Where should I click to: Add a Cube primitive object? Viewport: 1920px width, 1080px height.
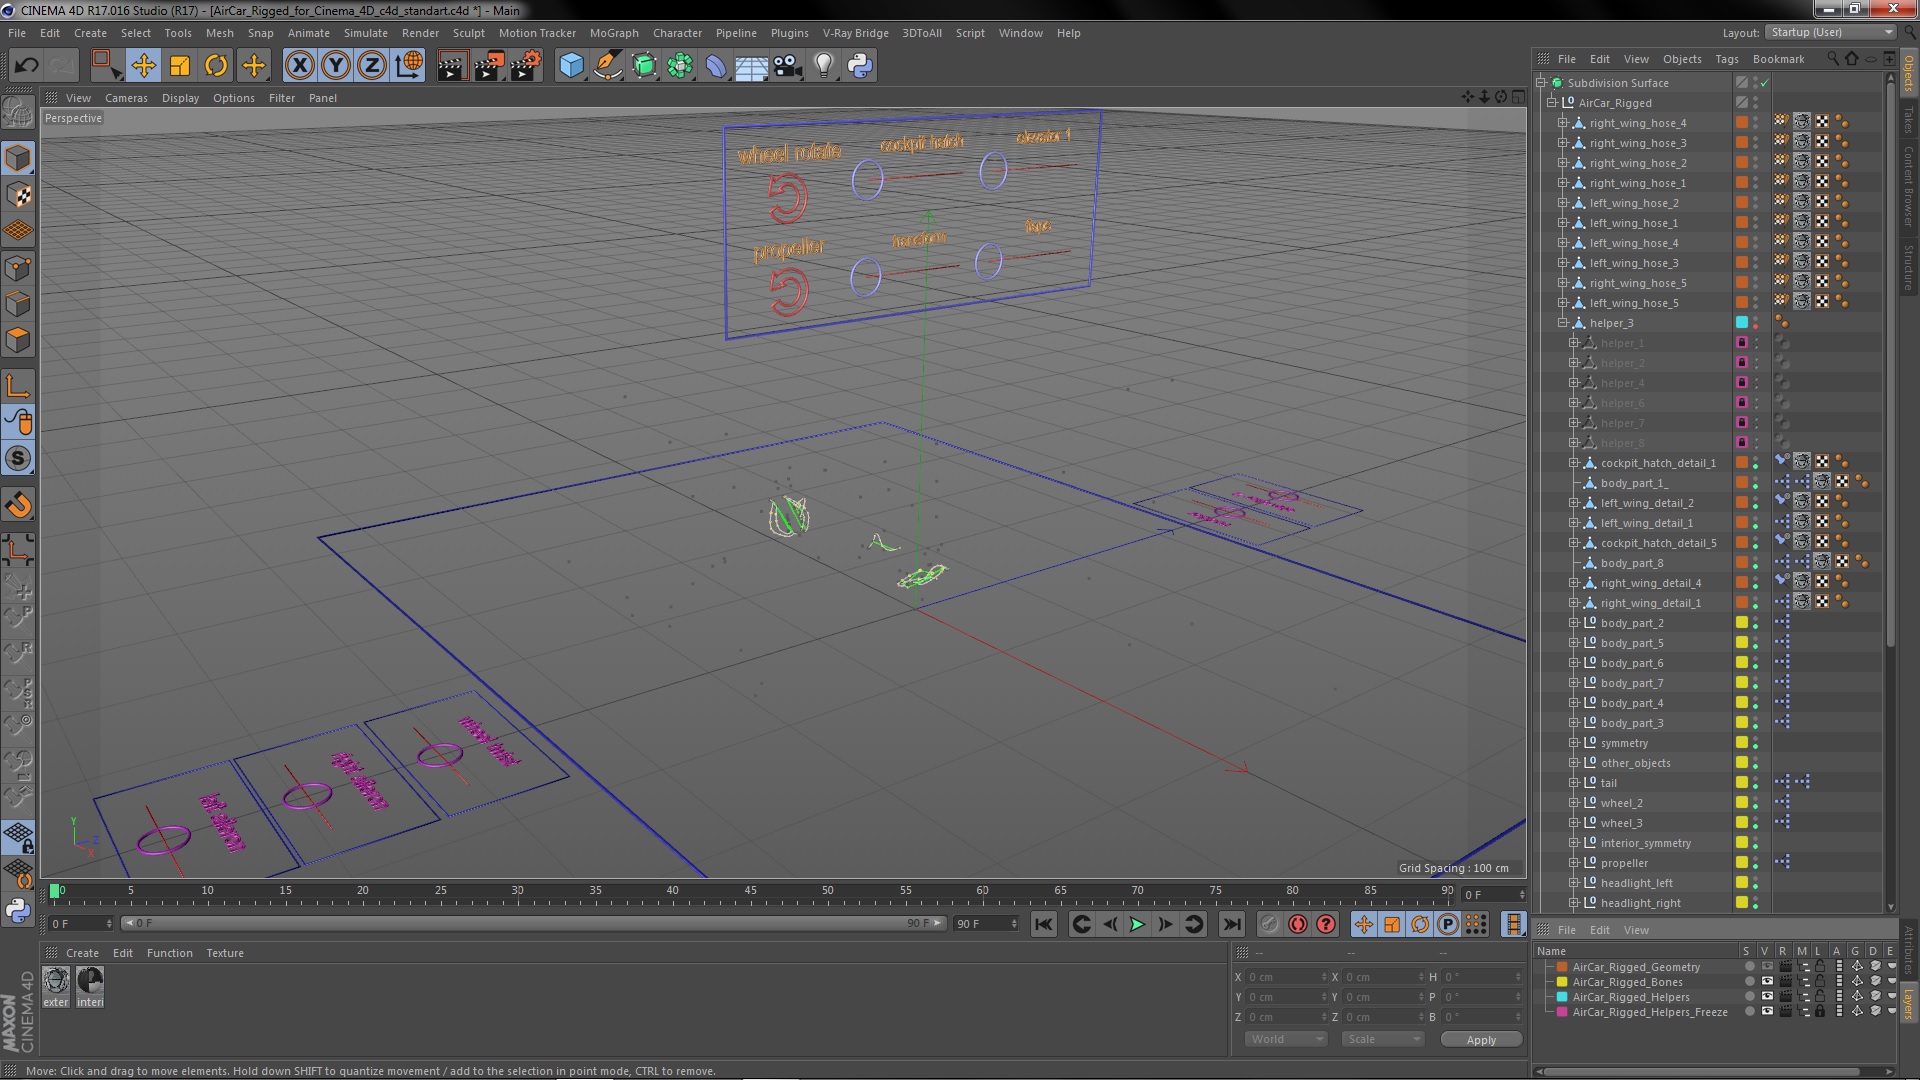point(571,66)
